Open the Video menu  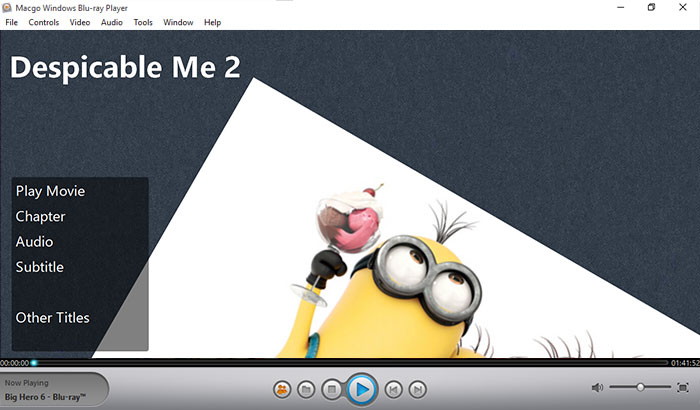point(80,22)
